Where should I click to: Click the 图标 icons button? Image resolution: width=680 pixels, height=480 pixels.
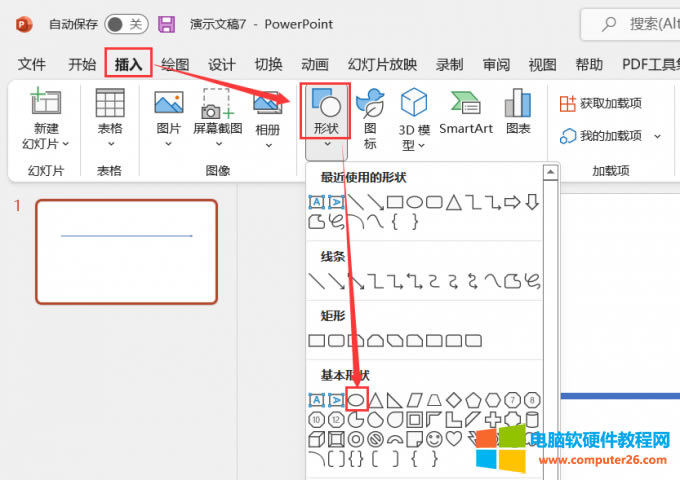point(370,118)
